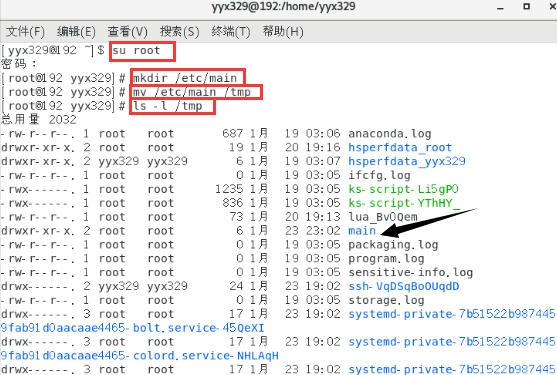Click the 总用量 2032 line
The width and height of the screenshot is (557, 375).
click(x=39, y=120)
